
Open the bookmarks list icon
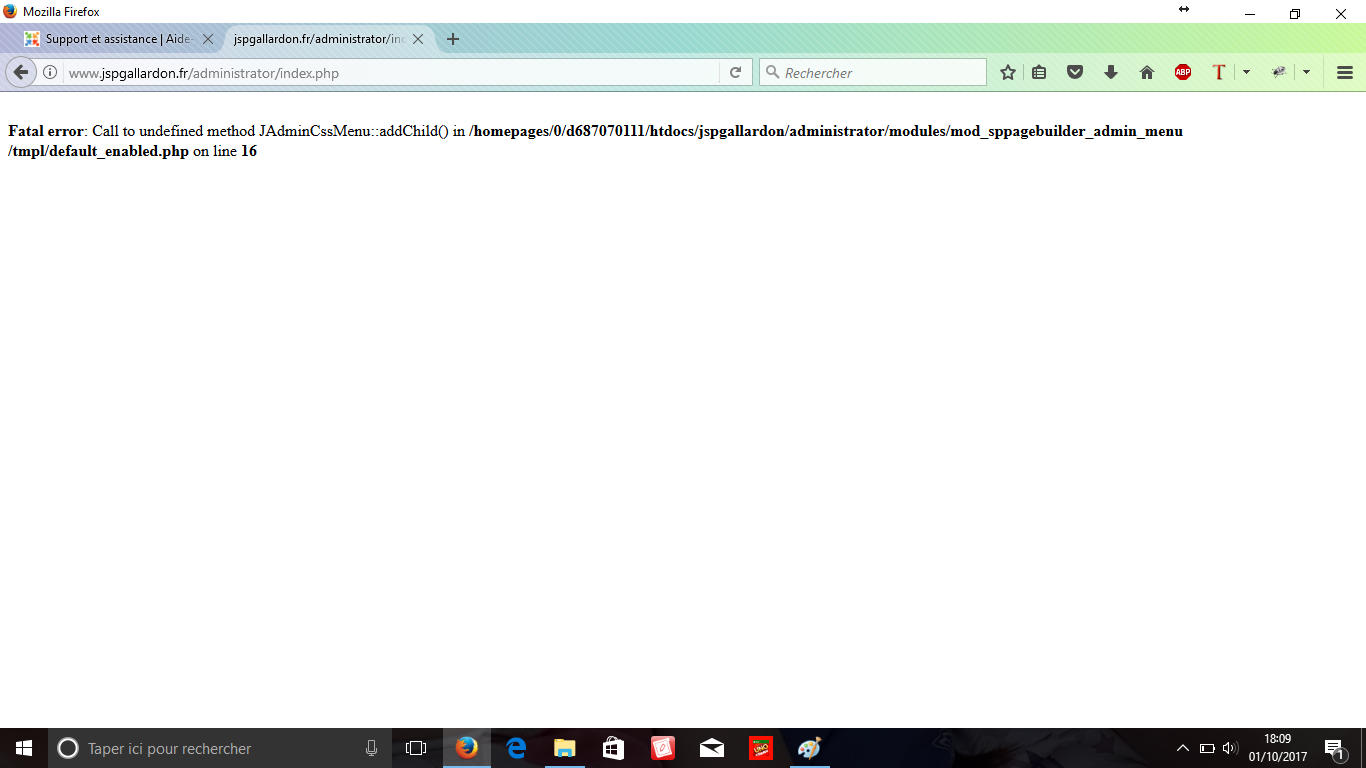[x=1039, y=72]
